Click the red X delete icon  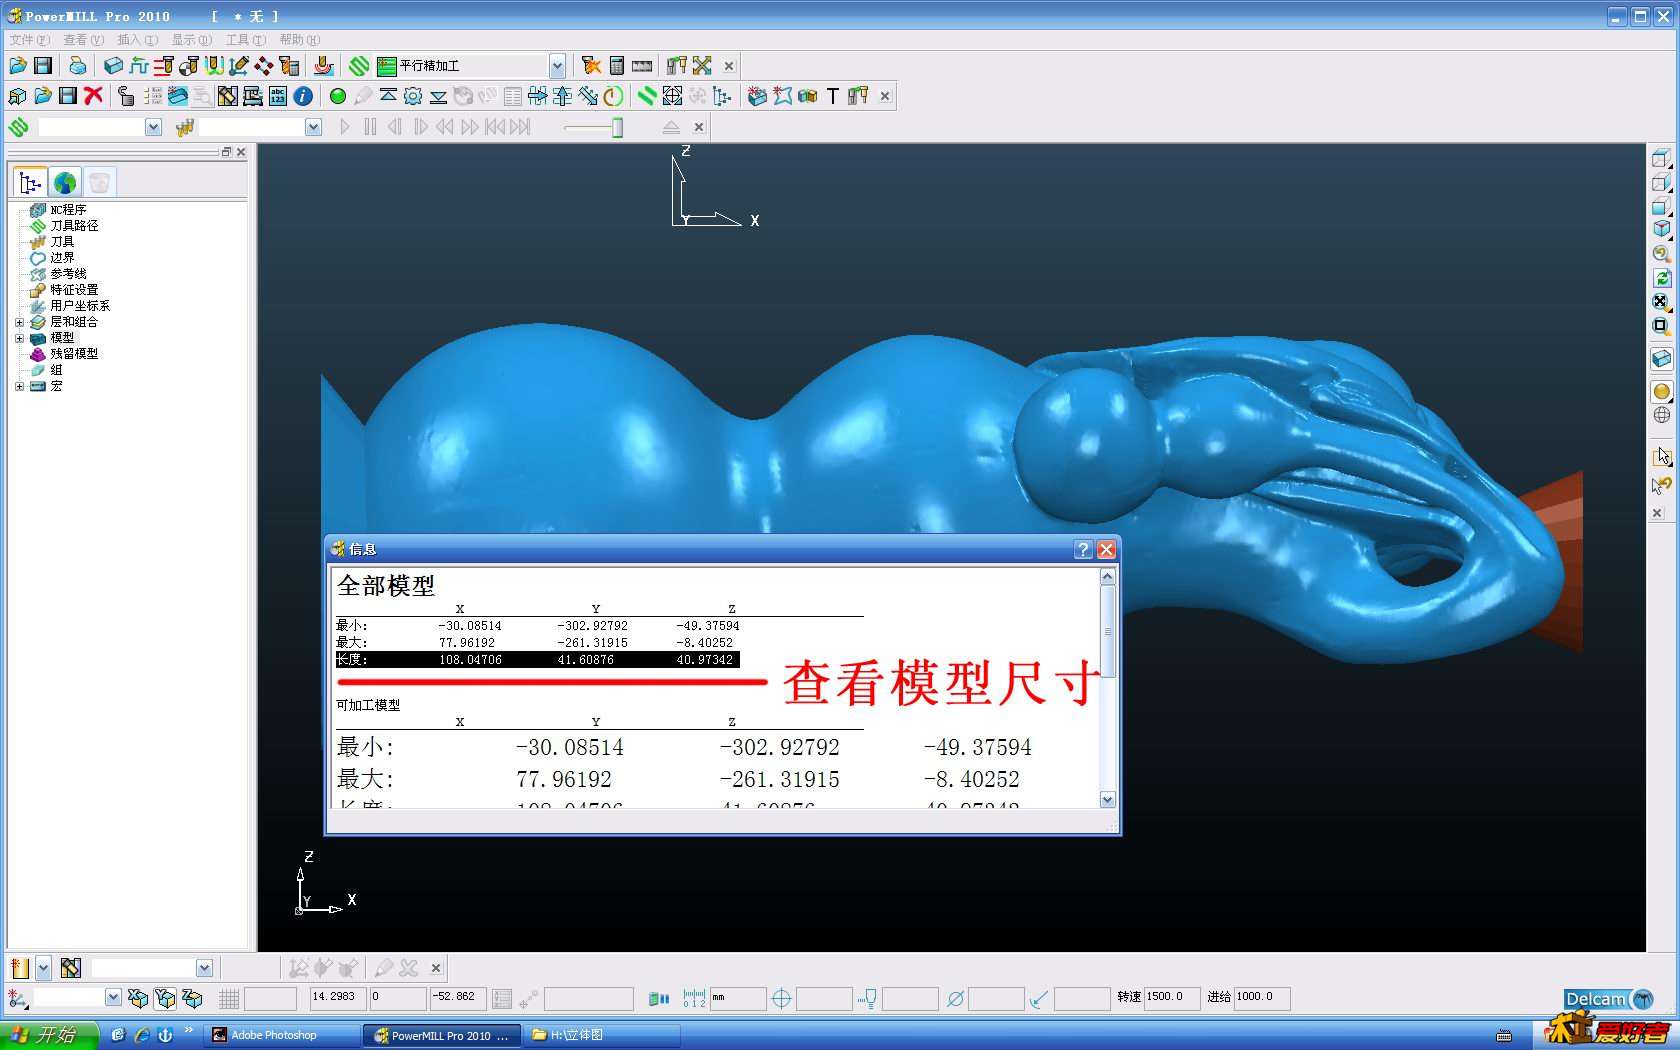(94, 96)
